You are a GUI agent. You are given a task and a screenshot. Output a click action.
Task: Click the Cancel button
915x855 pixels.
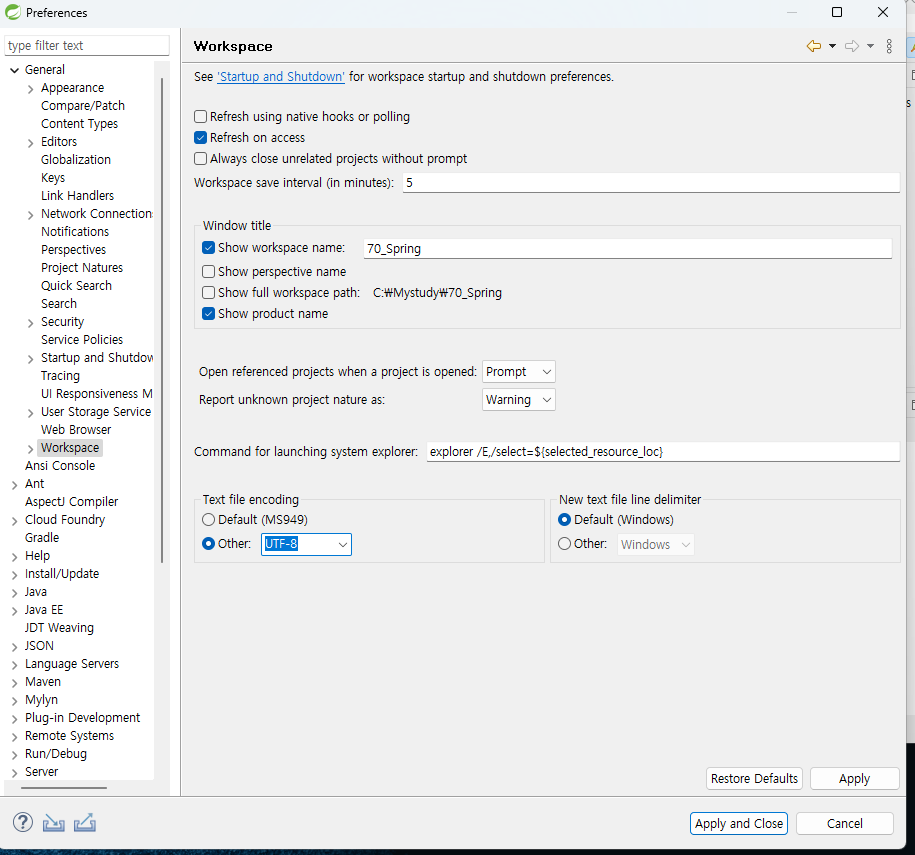pyautogui.click(x=844, y=823)
